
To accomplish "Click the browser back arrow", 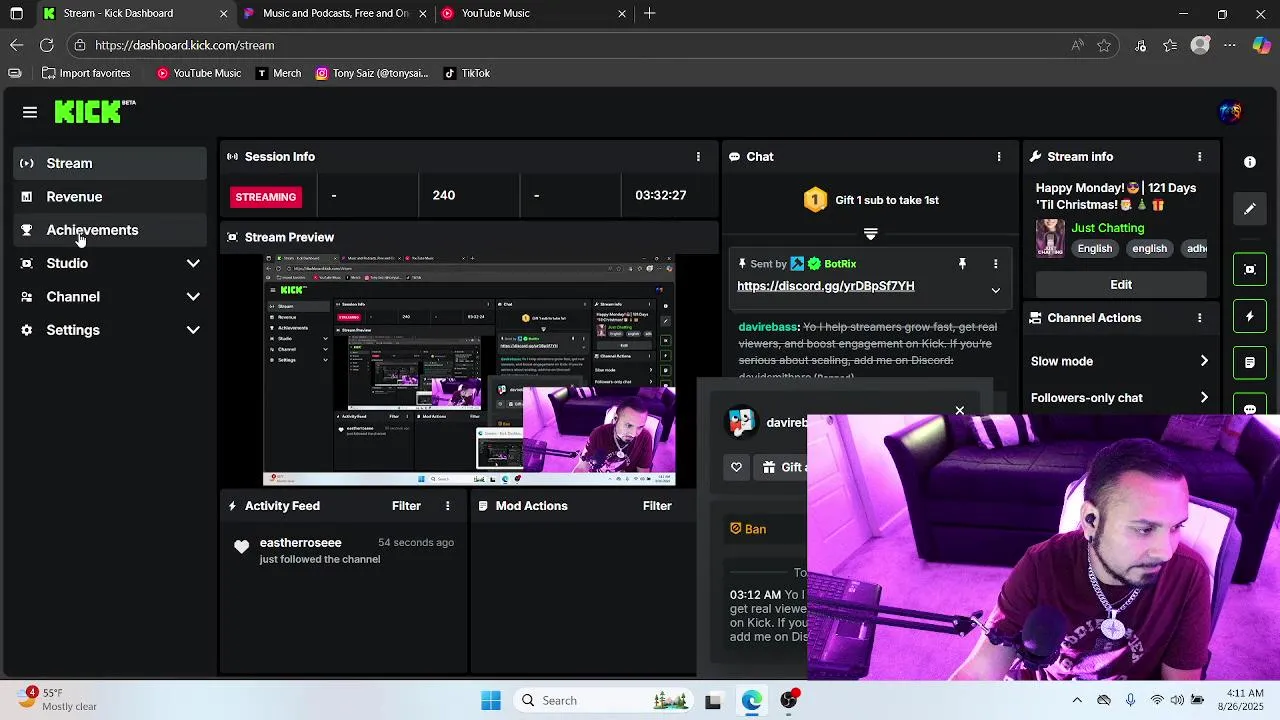I will [16, 45].
